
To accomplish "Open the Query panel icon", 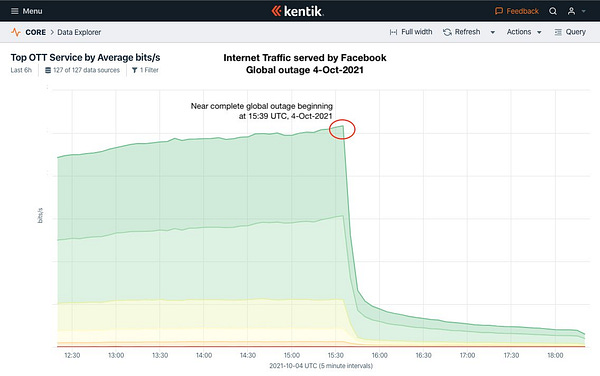I will [558, 32].
